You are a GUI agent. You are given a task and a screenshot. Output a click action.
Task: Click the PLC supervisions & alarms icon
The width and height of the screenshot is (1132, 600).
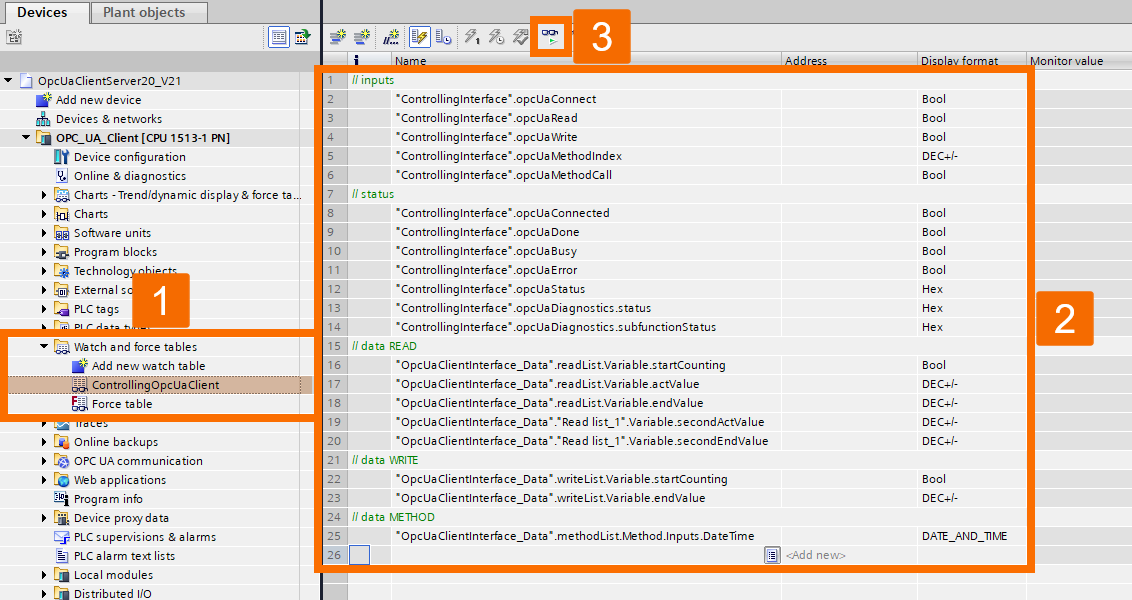[x=62, y=536]
